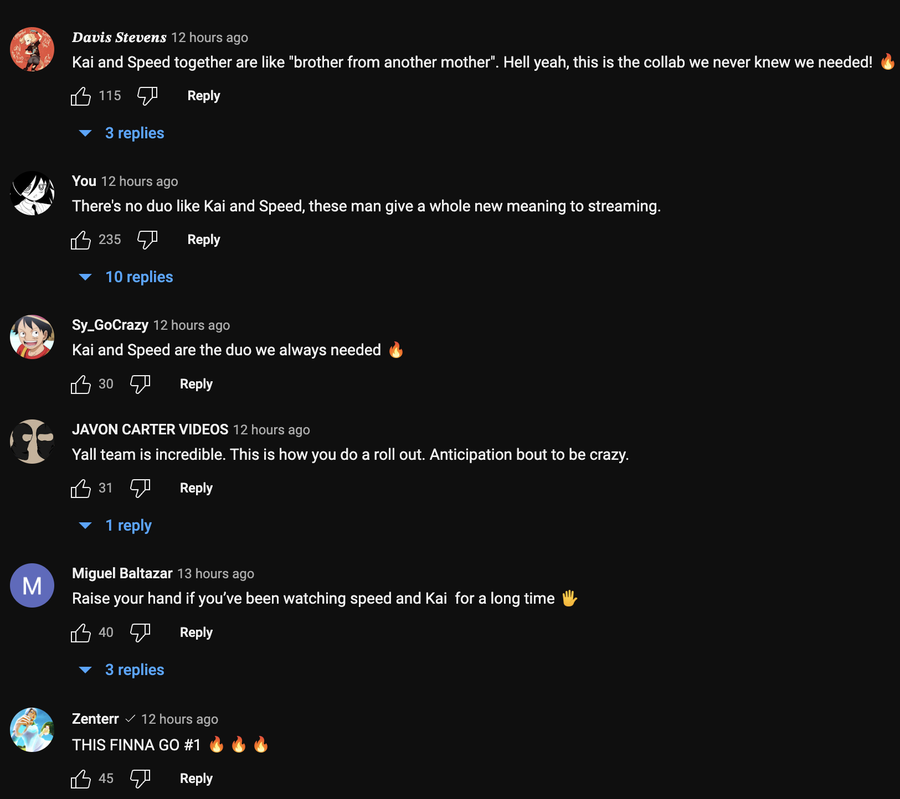
Task: Click Miguel Baltazar's purple M avatar
Action: tap(32, 586)
